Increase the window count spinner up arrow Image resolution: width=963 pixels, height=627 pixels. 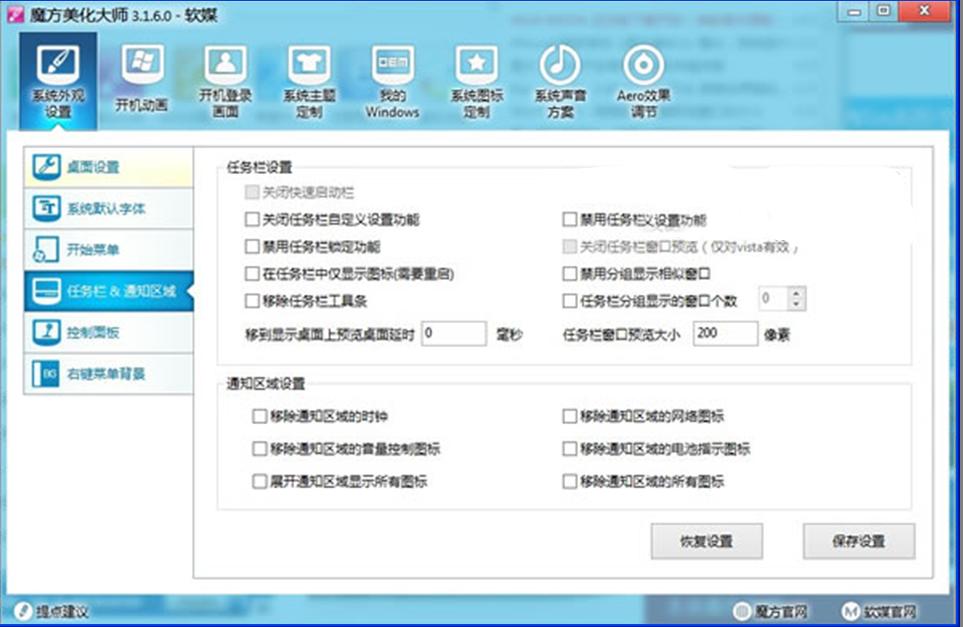(x=797, y=293)
